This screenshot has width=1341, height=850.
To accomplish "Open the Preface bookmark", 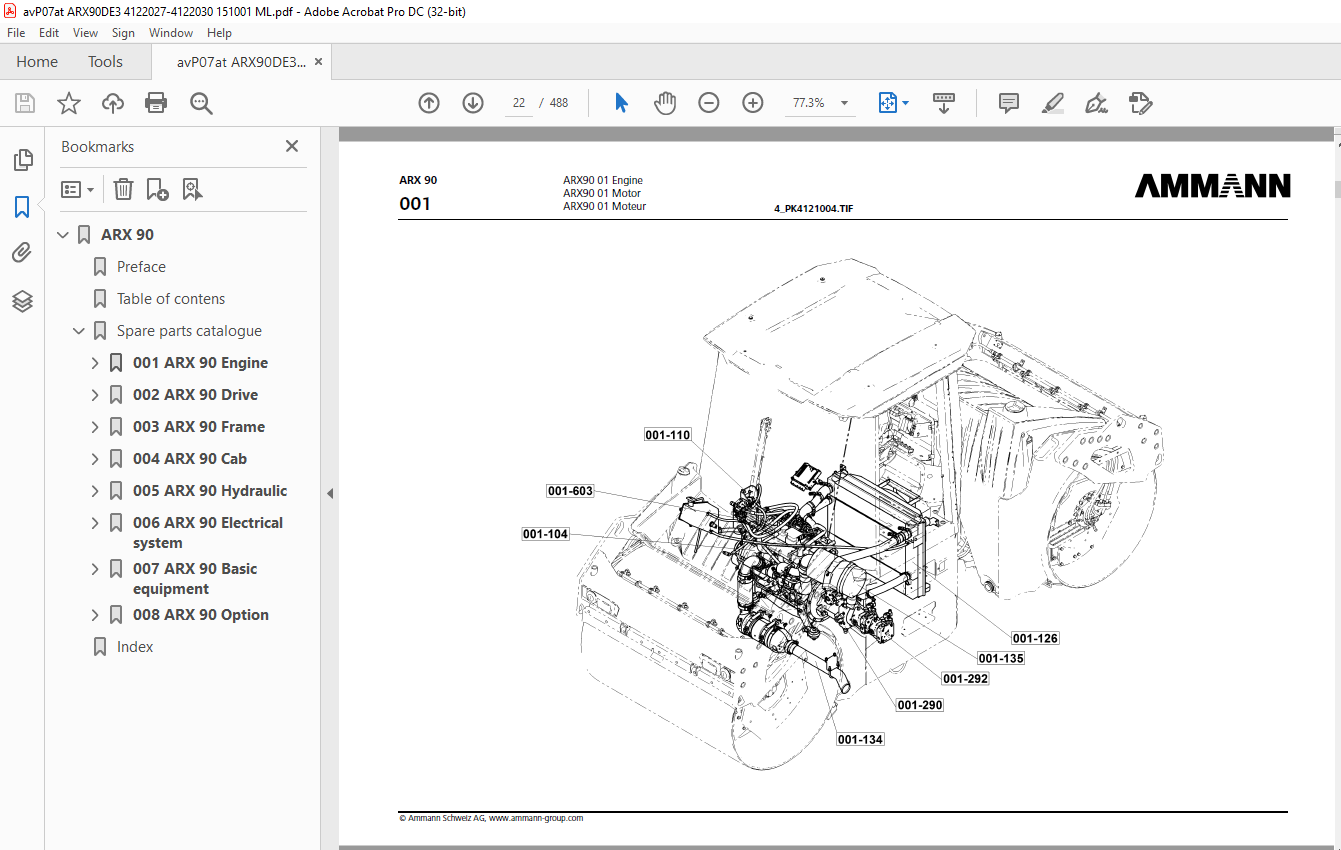I will pyautogui.click(x=141, y=267).
